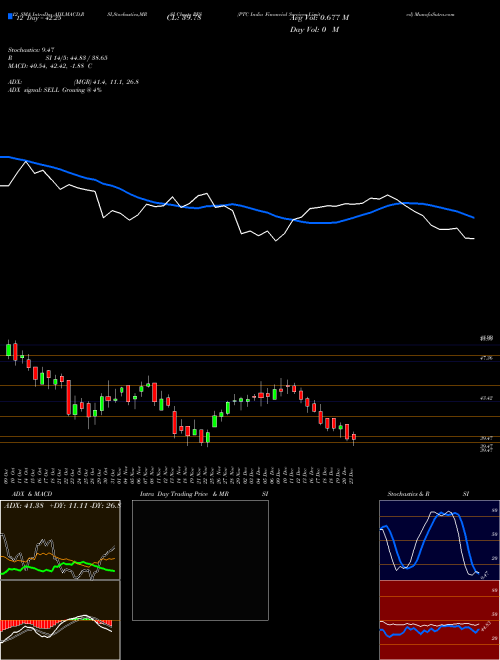Screen dimensions: 500x660
Task: Click the first green candlestick on the chart
Action: pyautogui.click(x=8, y=349)
